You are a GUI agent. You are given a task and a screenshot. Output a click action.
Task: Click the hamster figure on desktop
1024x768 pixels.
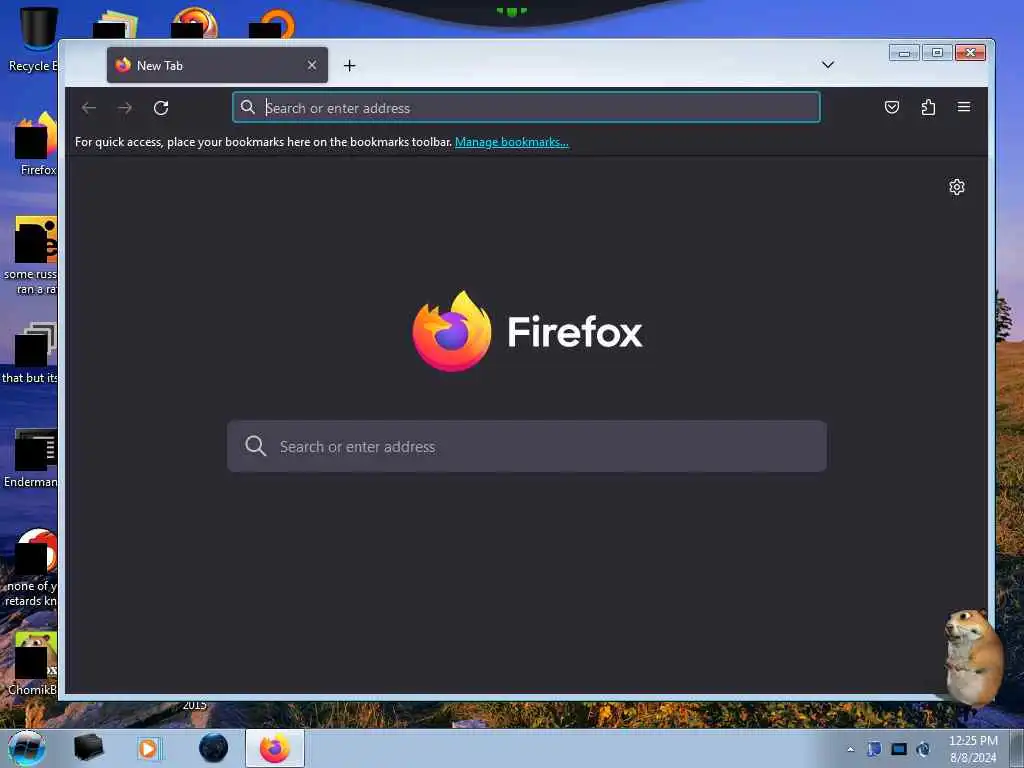pyautogui.click(x=973, y=659)
